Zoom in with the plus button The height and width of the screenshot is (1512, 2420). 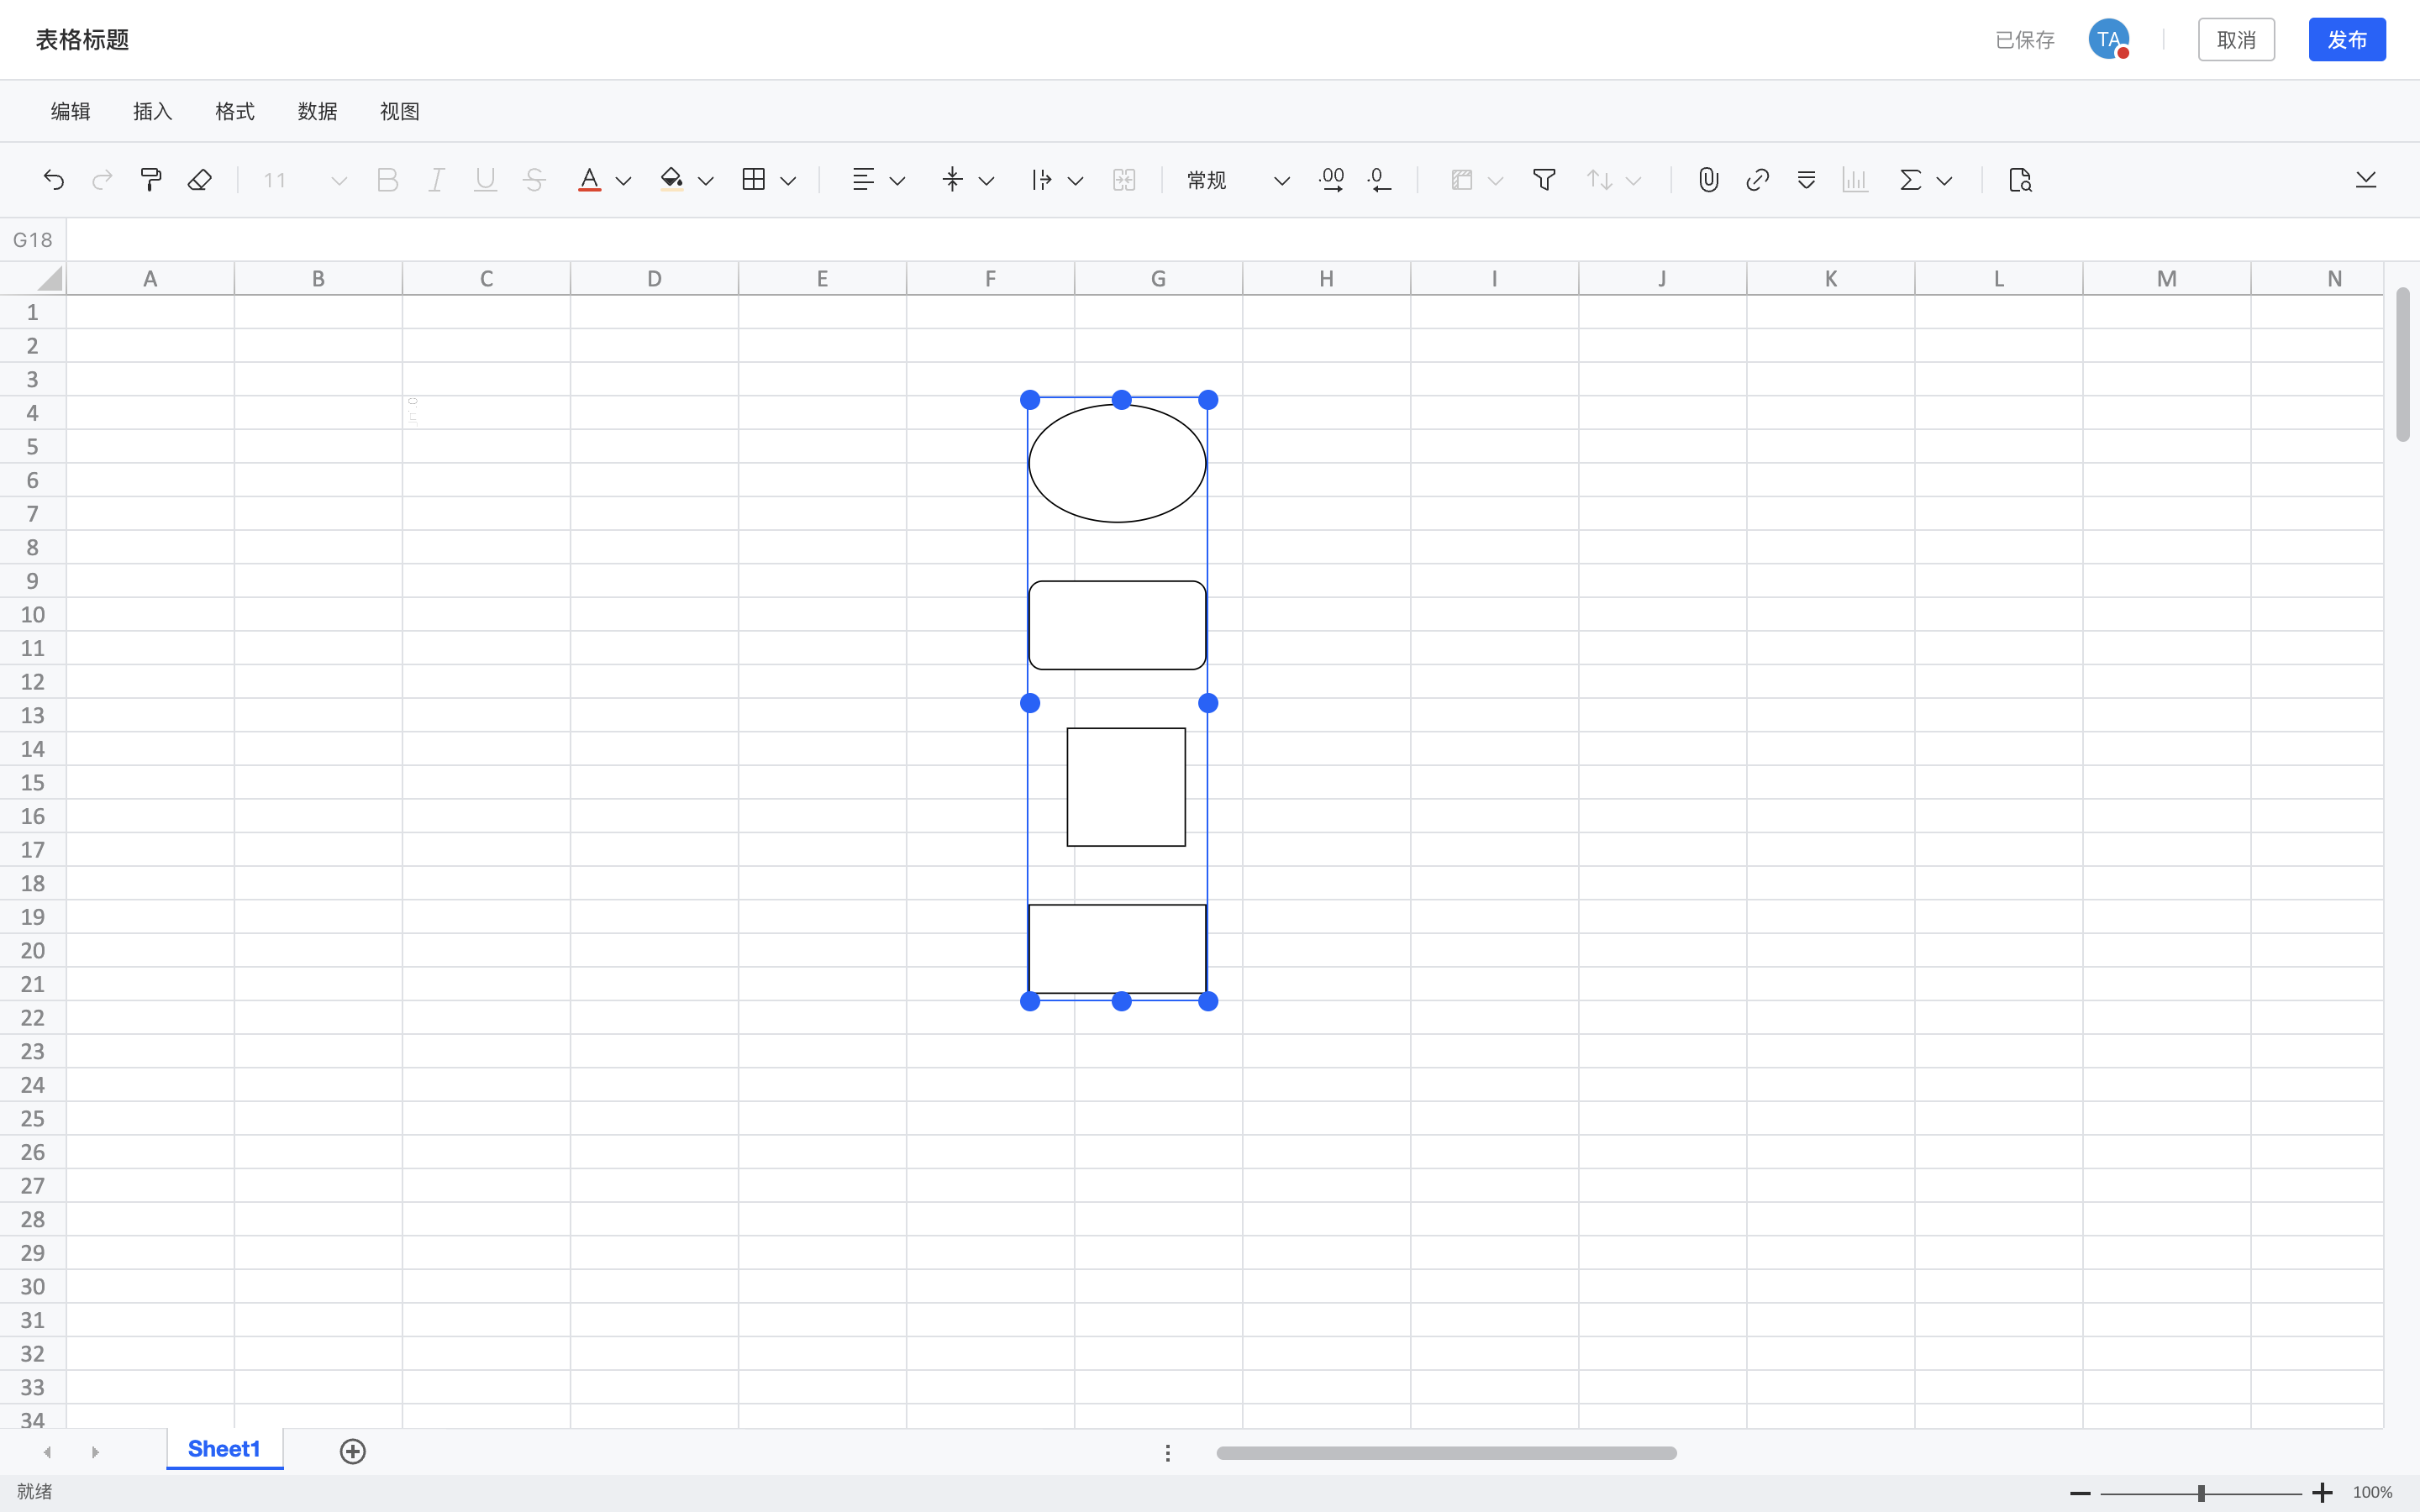[2322, 1493]
